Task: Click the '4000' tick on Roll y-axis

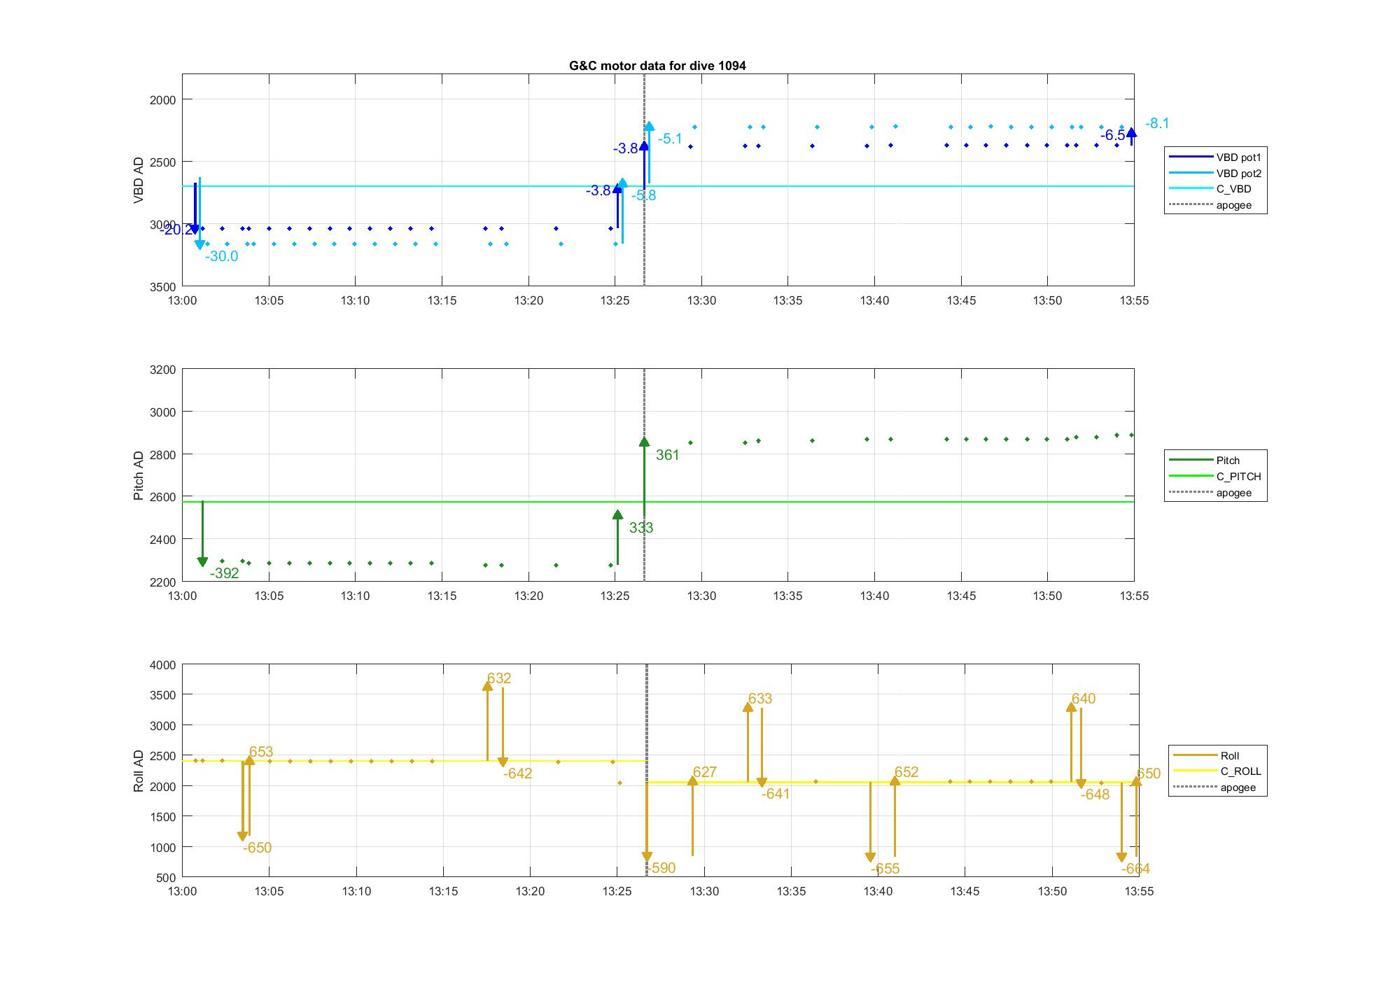Action: coord(162,665)
